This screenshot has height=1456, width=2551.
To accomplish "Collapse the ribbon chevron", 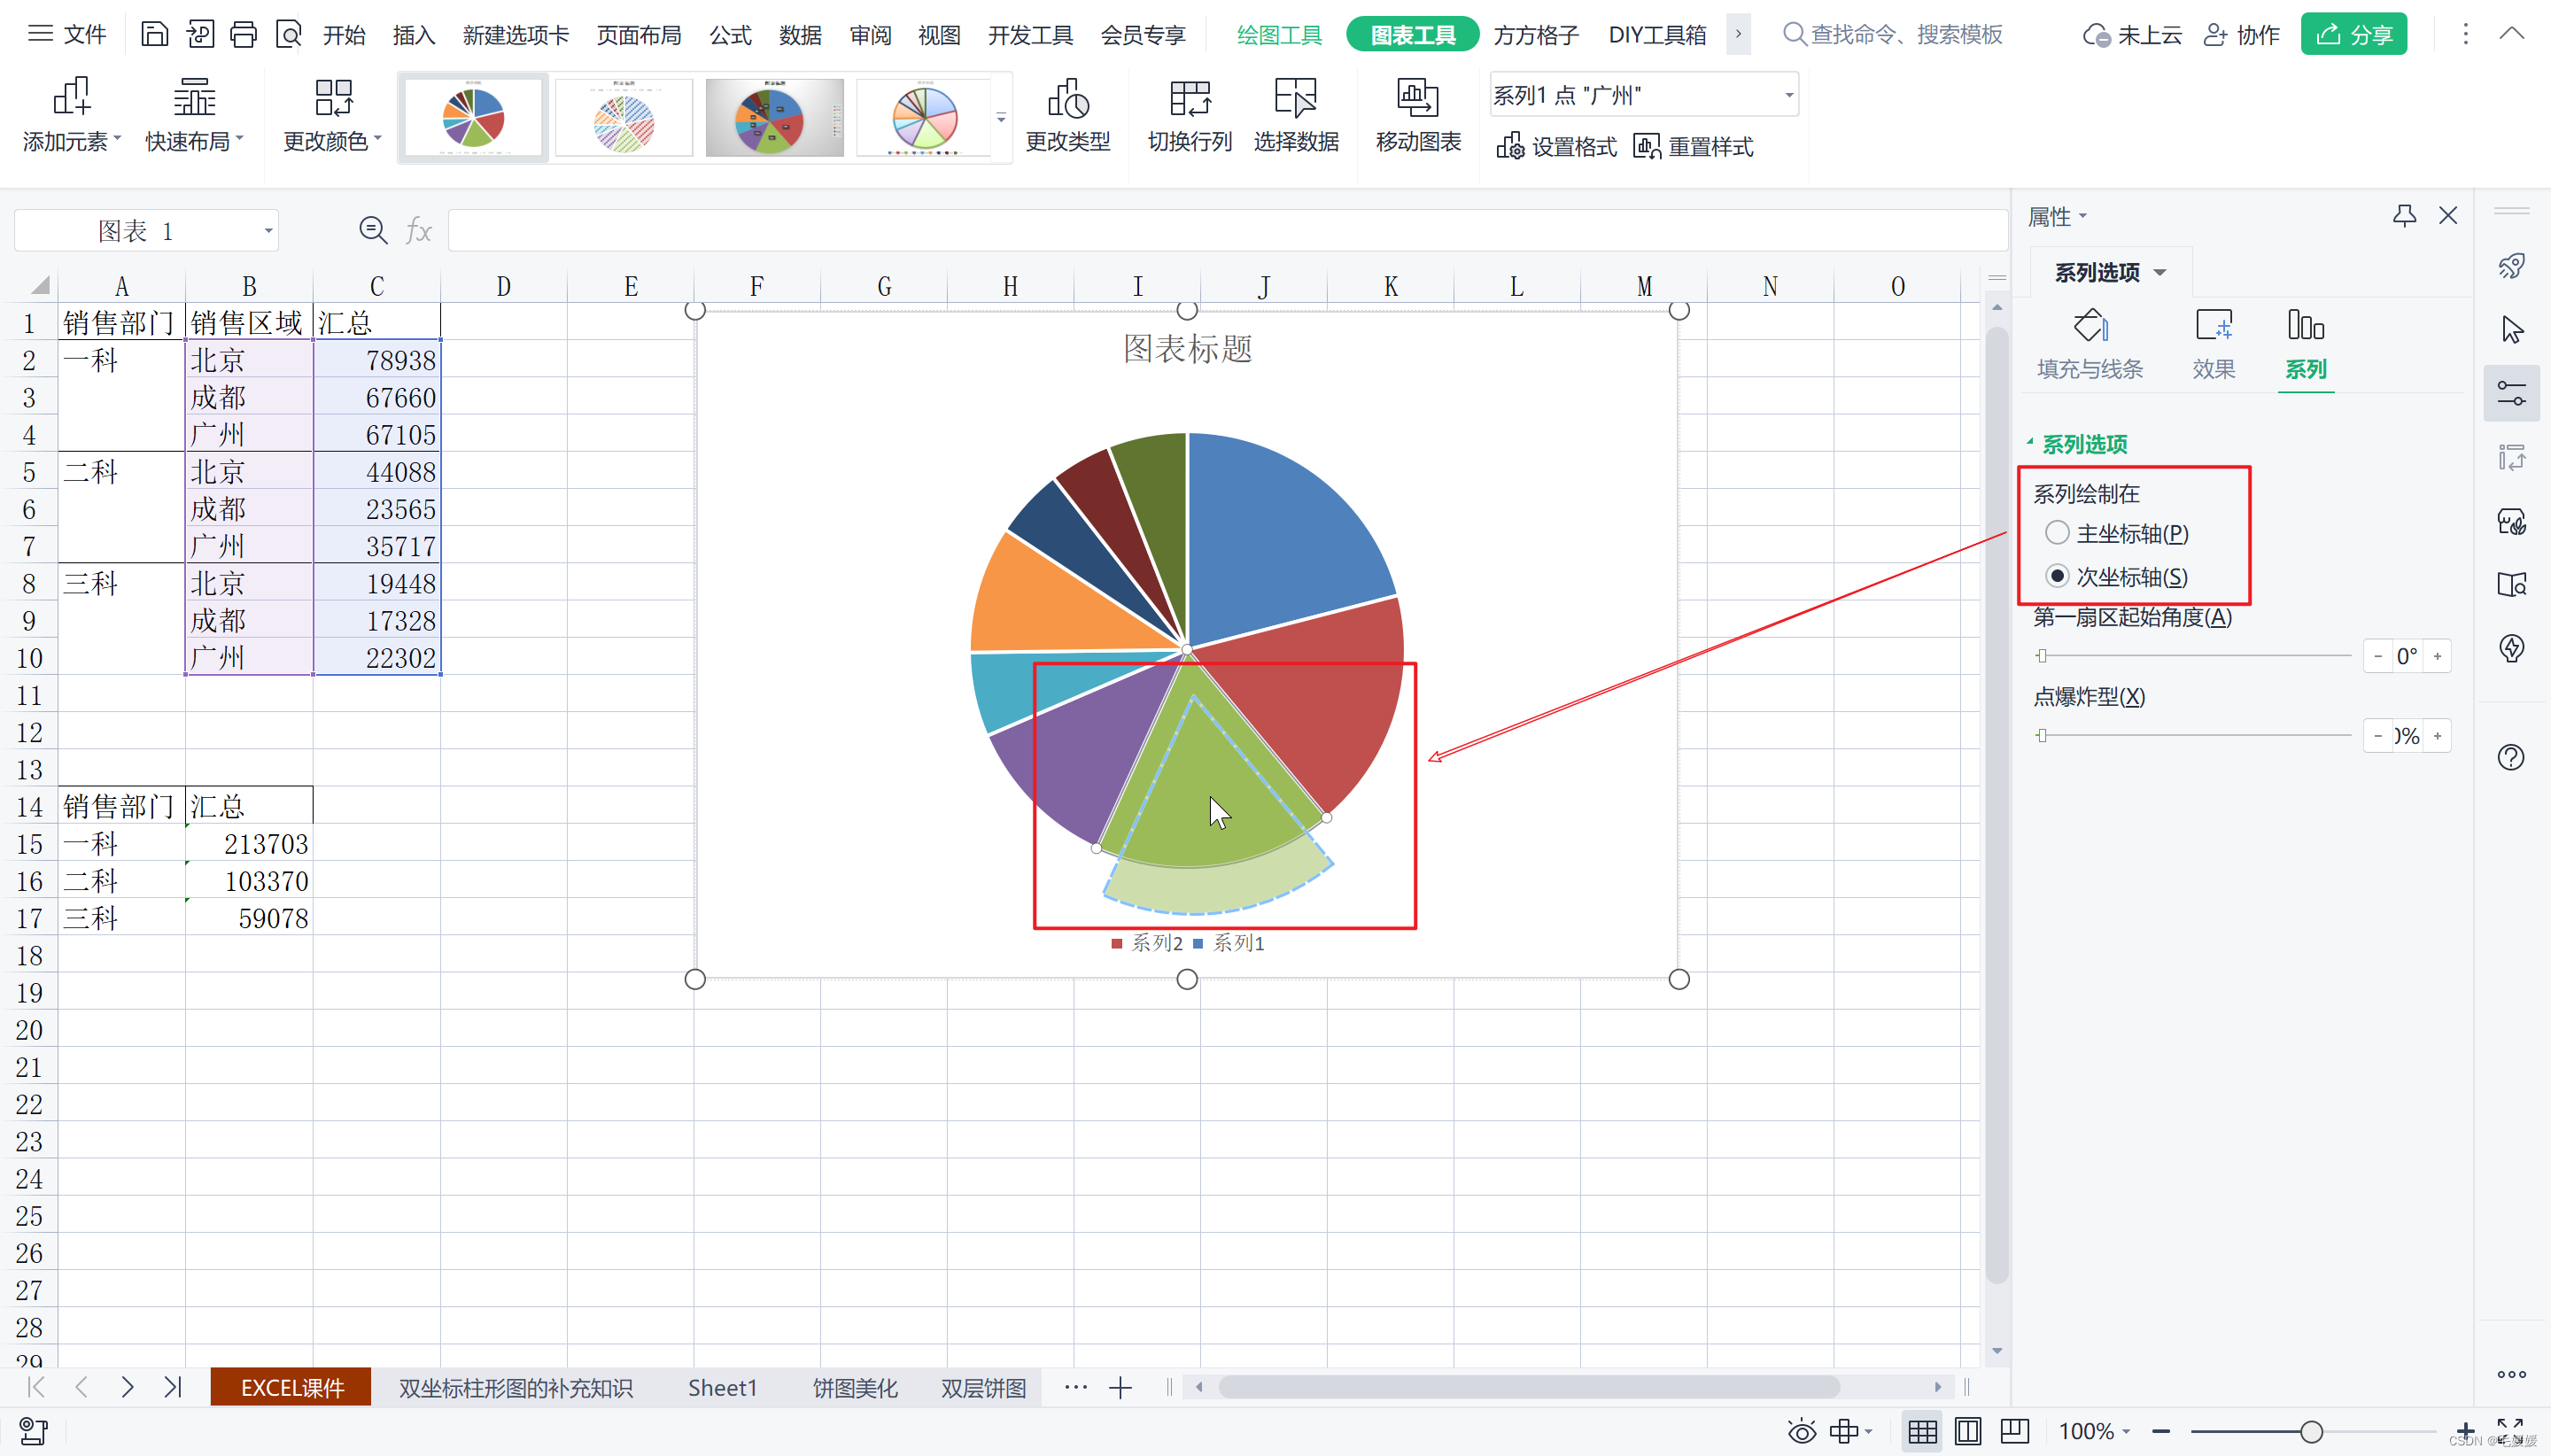I will click(2511, 34).
